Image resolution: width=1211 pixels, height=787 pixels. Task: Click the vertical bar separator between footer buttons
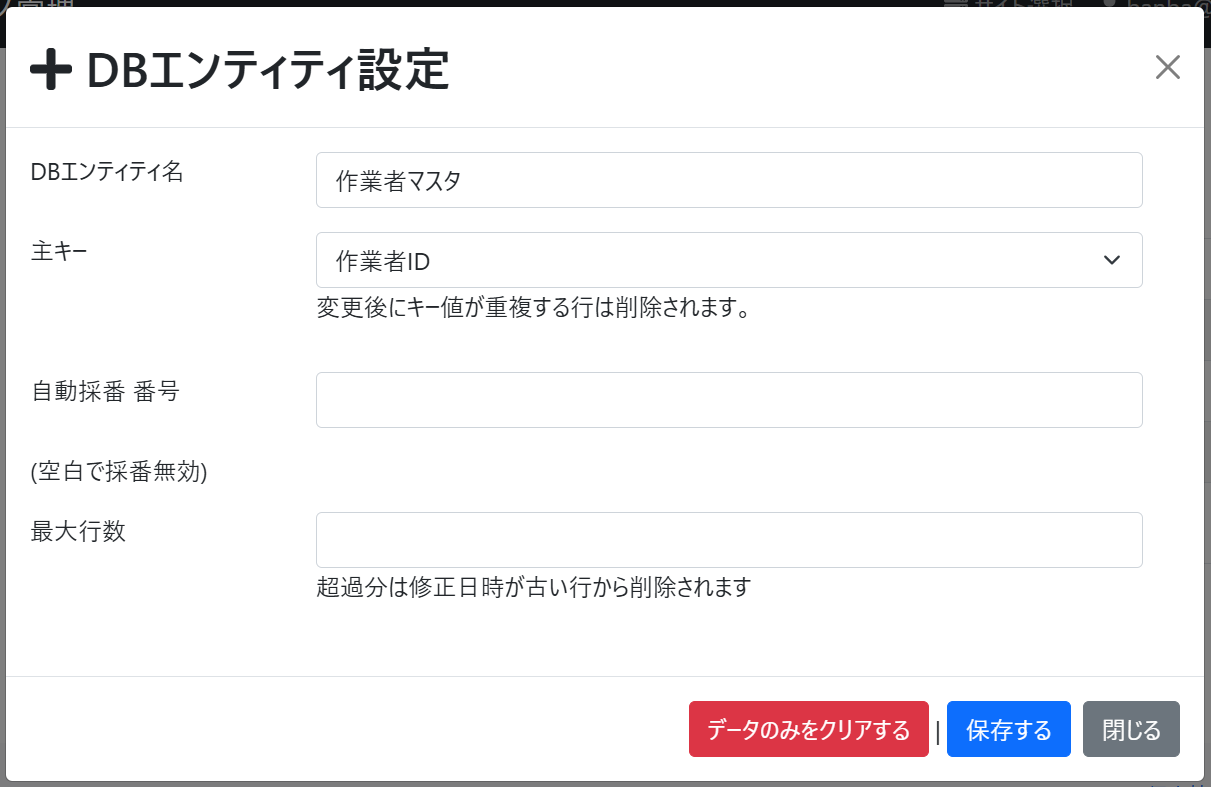(x=937, y=732)
